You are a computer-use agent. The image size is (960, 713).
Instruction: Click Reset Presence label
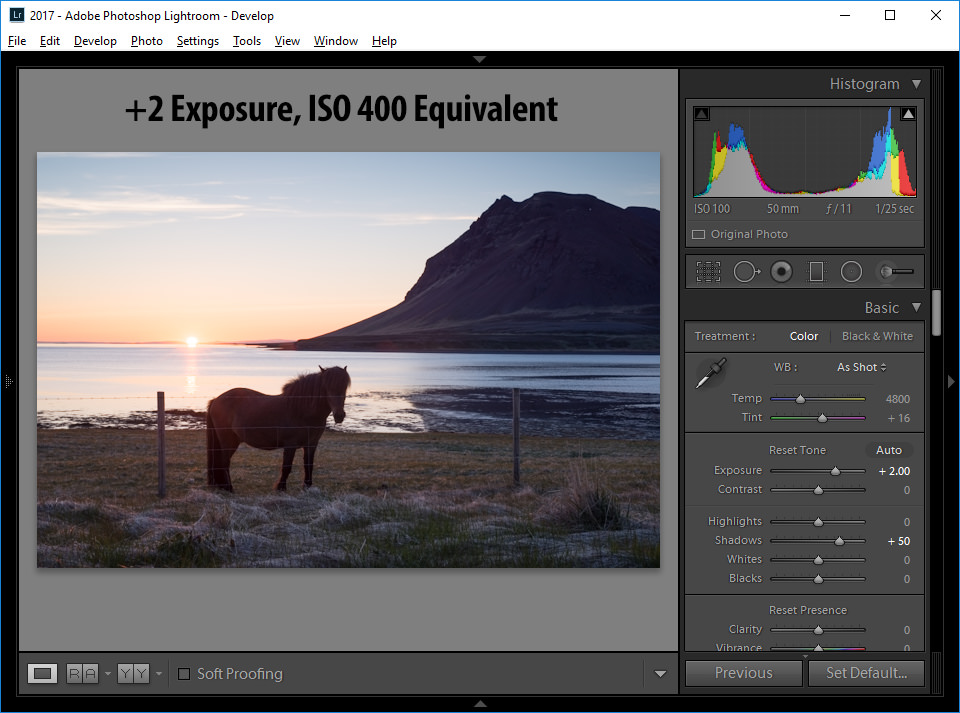tap(808, 610)
